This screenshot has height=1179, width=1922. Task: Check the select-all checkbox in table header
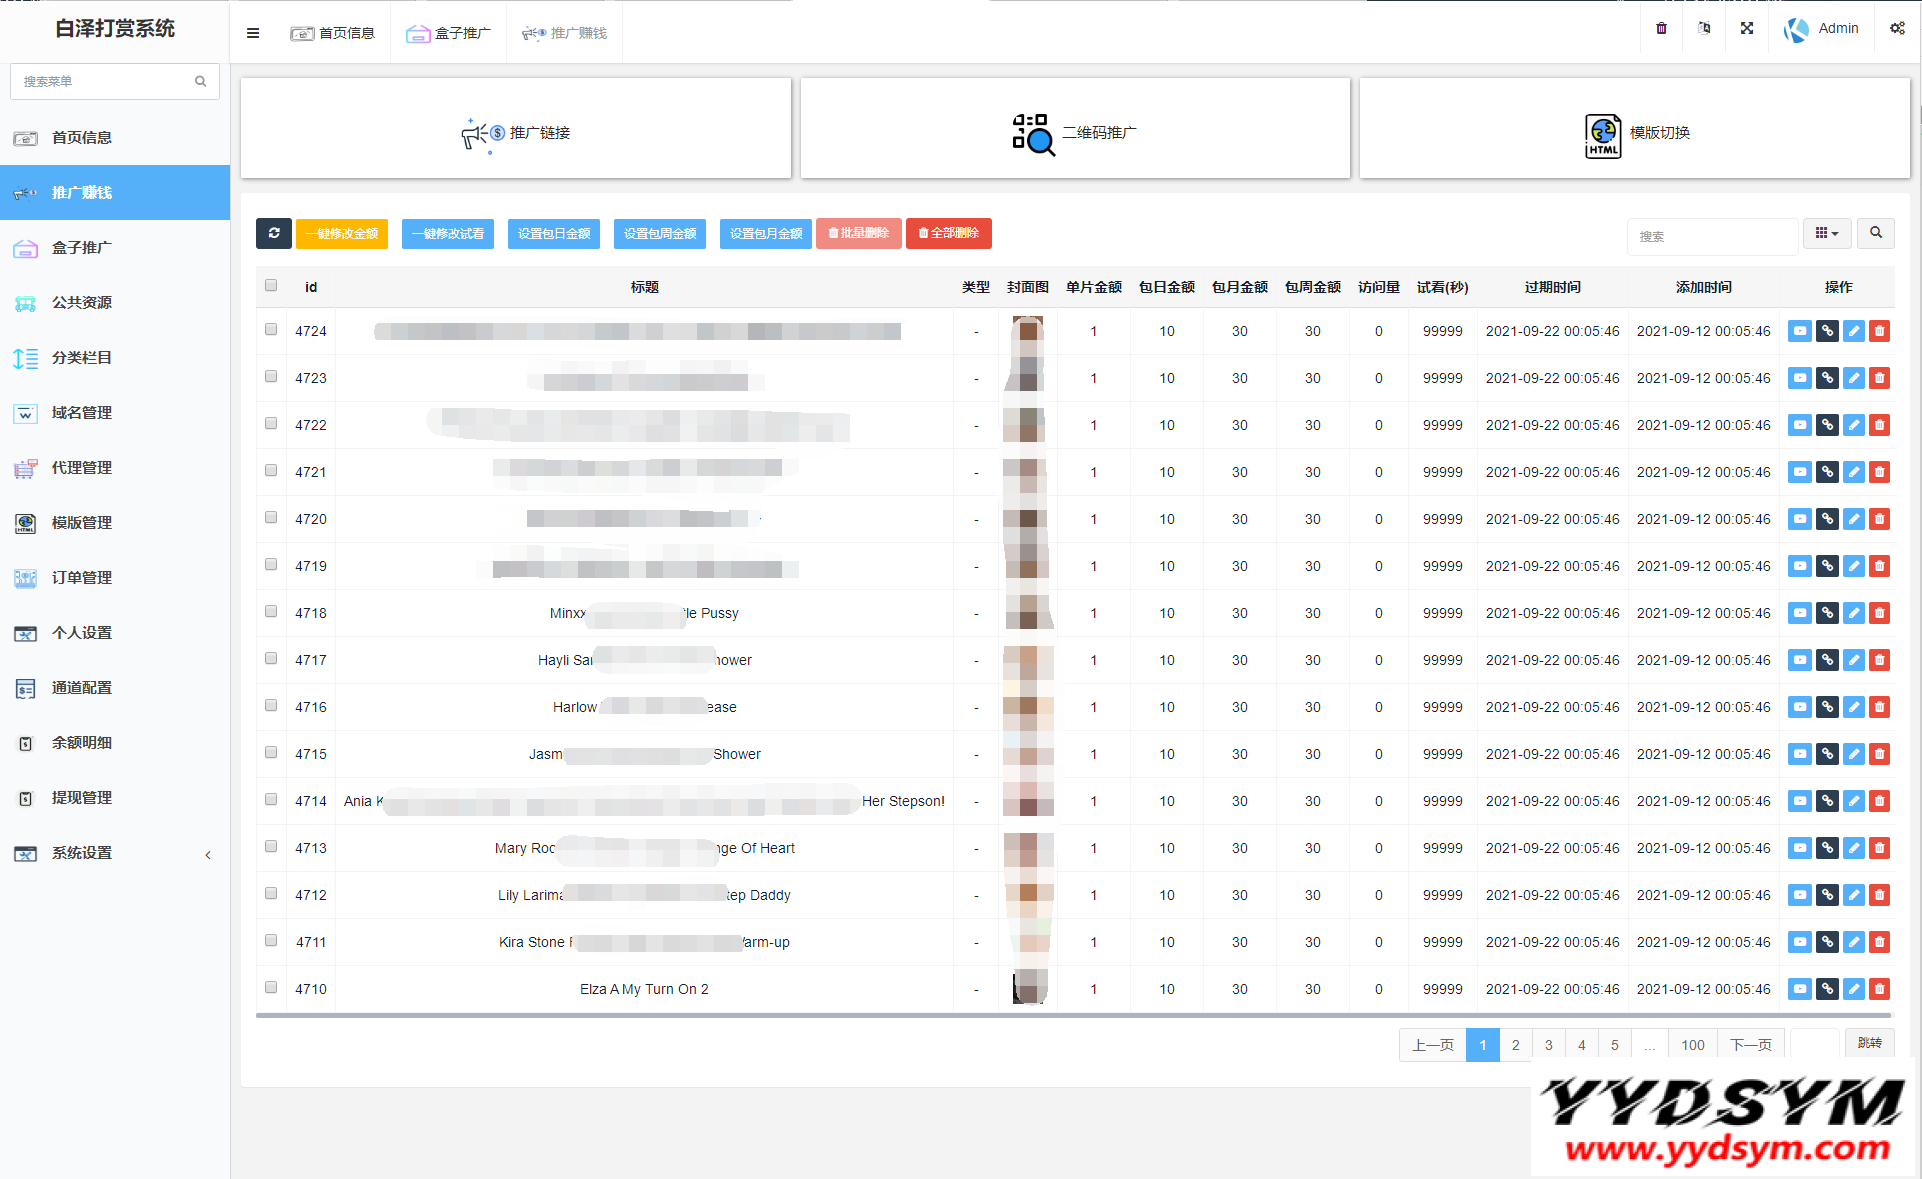[271, 286]
